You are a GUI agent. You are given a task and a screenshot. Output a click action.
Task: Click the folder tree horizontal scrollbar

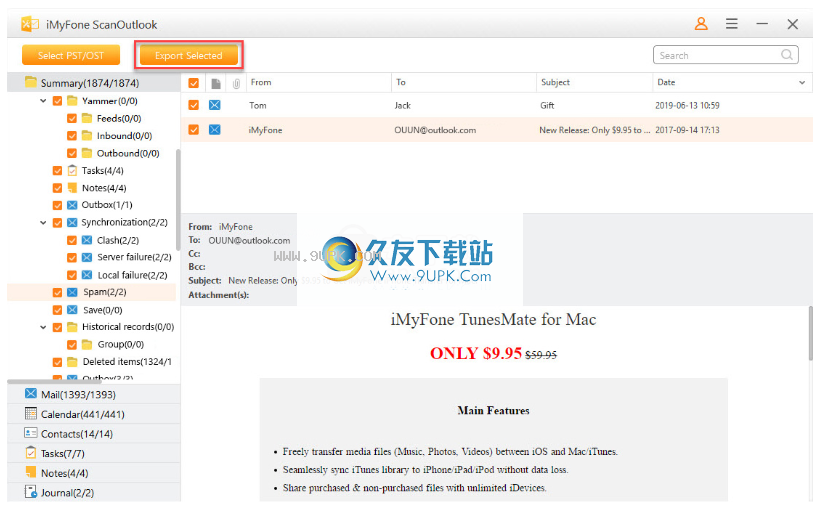(54, 381)
